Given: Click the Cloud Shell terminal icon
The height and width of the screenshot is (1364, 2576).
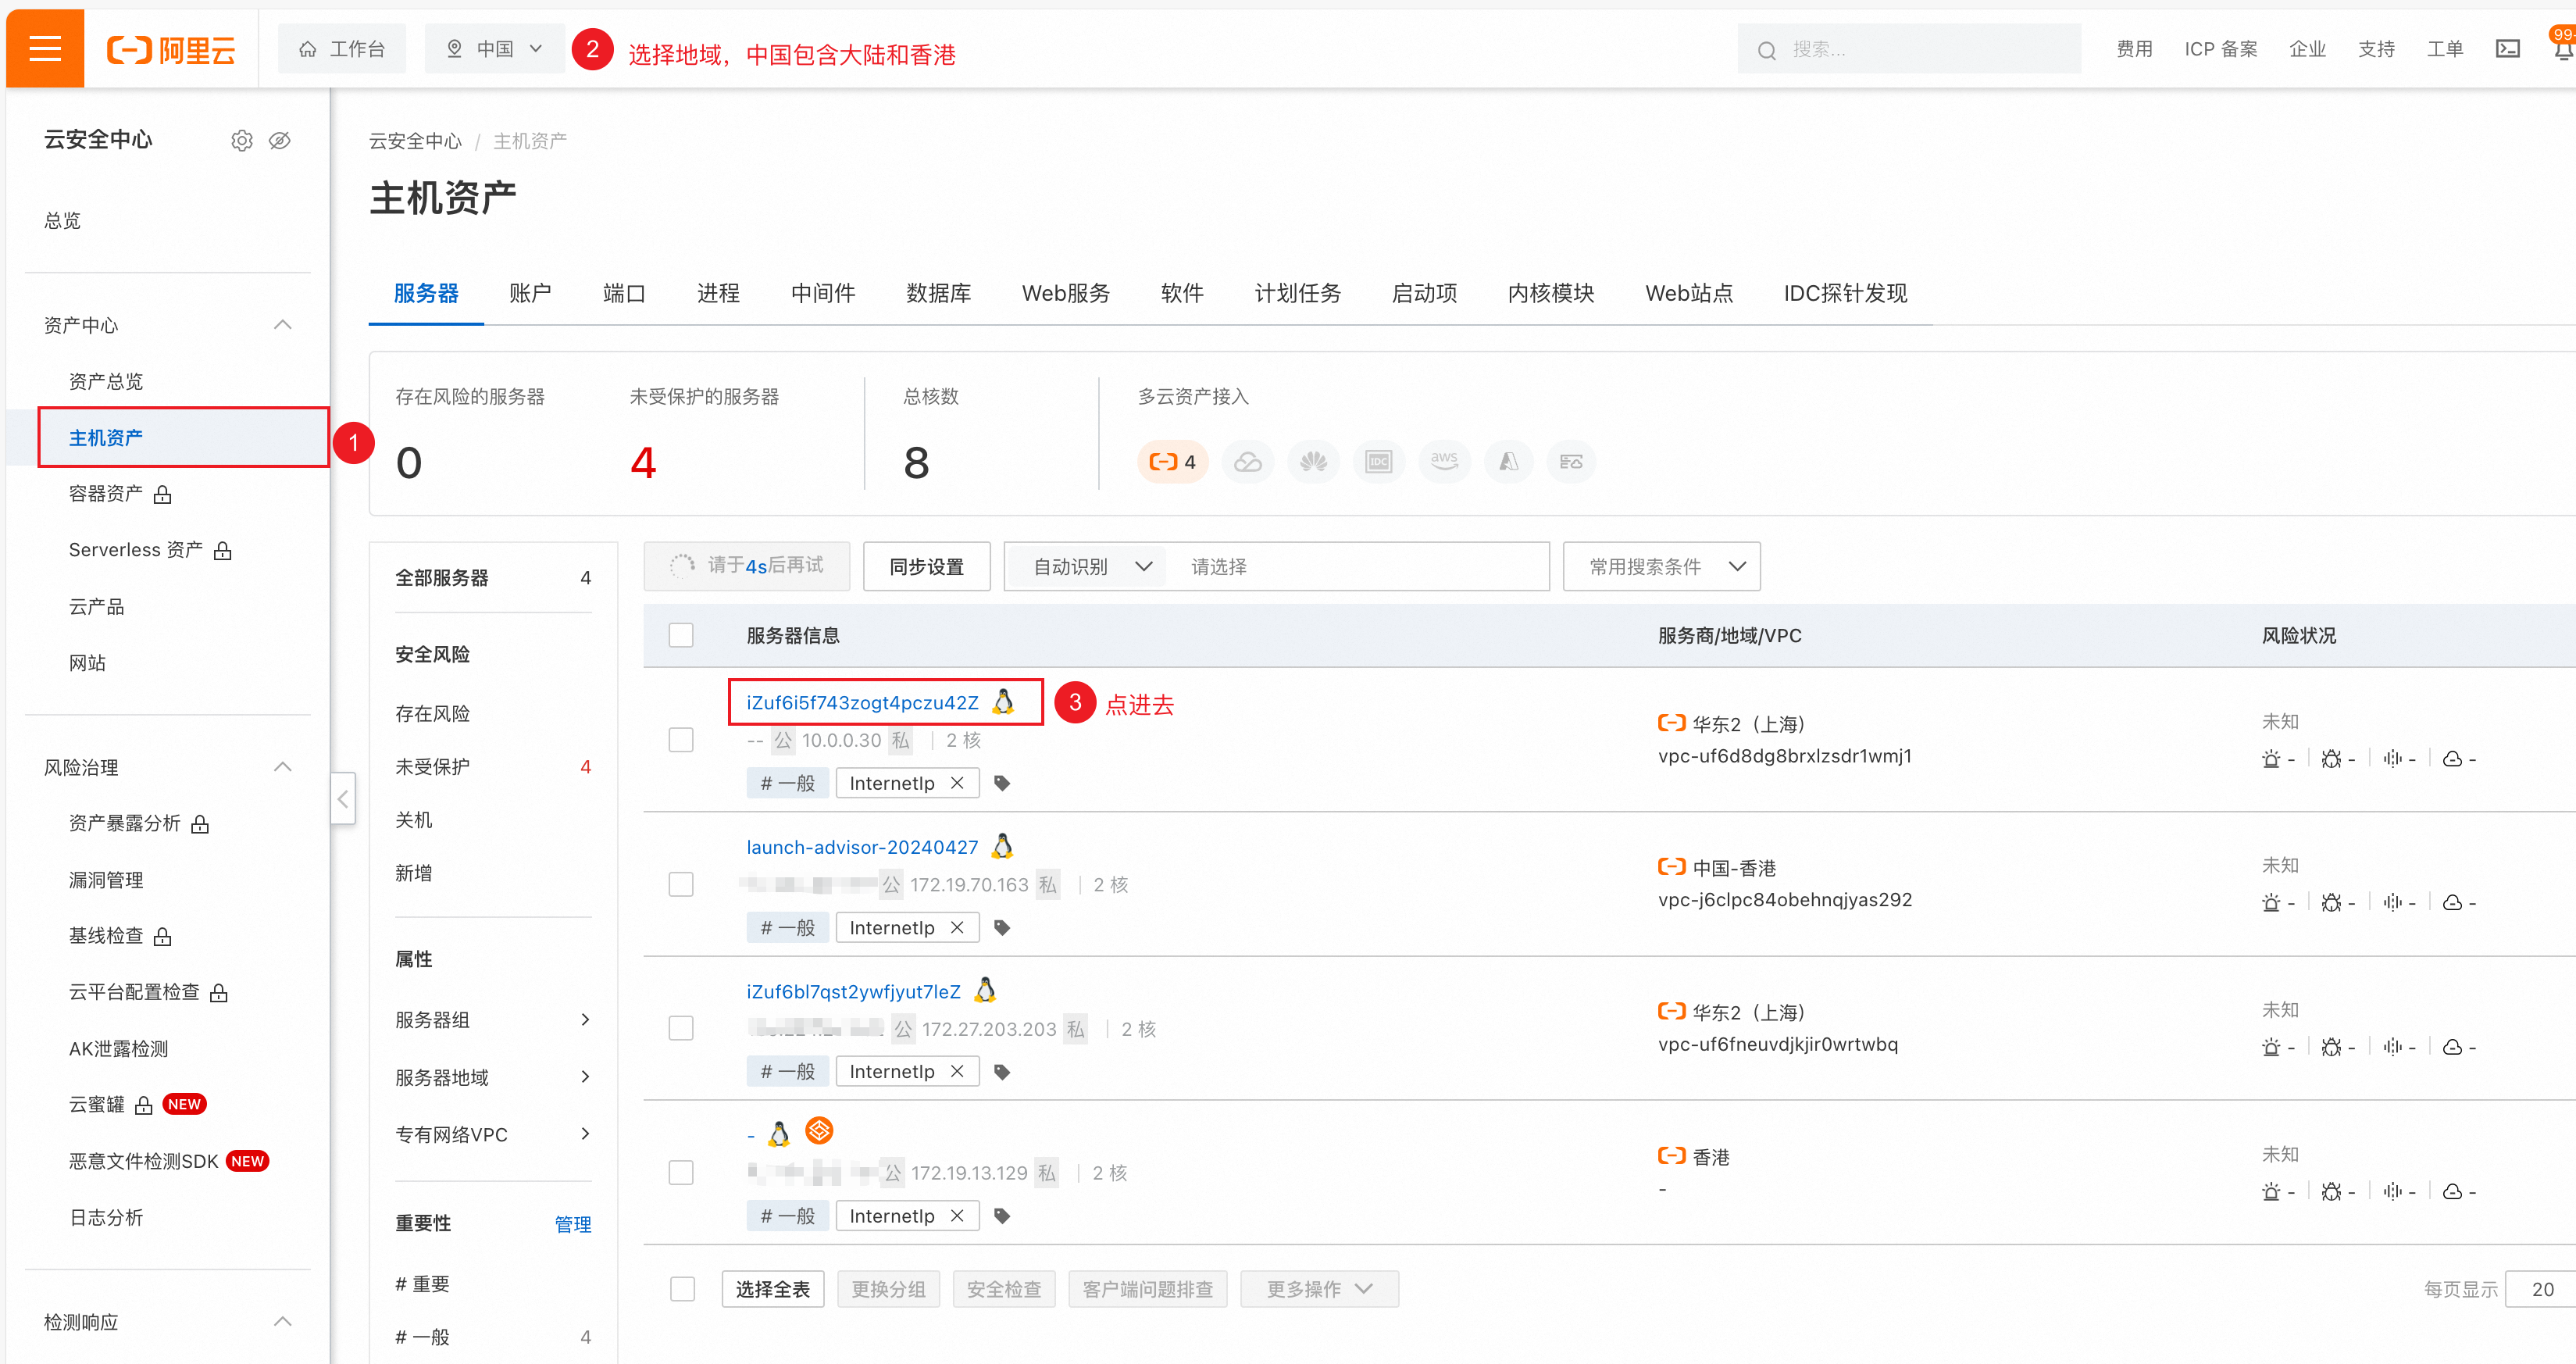Looking at the screenshot, I should 2507,49.
